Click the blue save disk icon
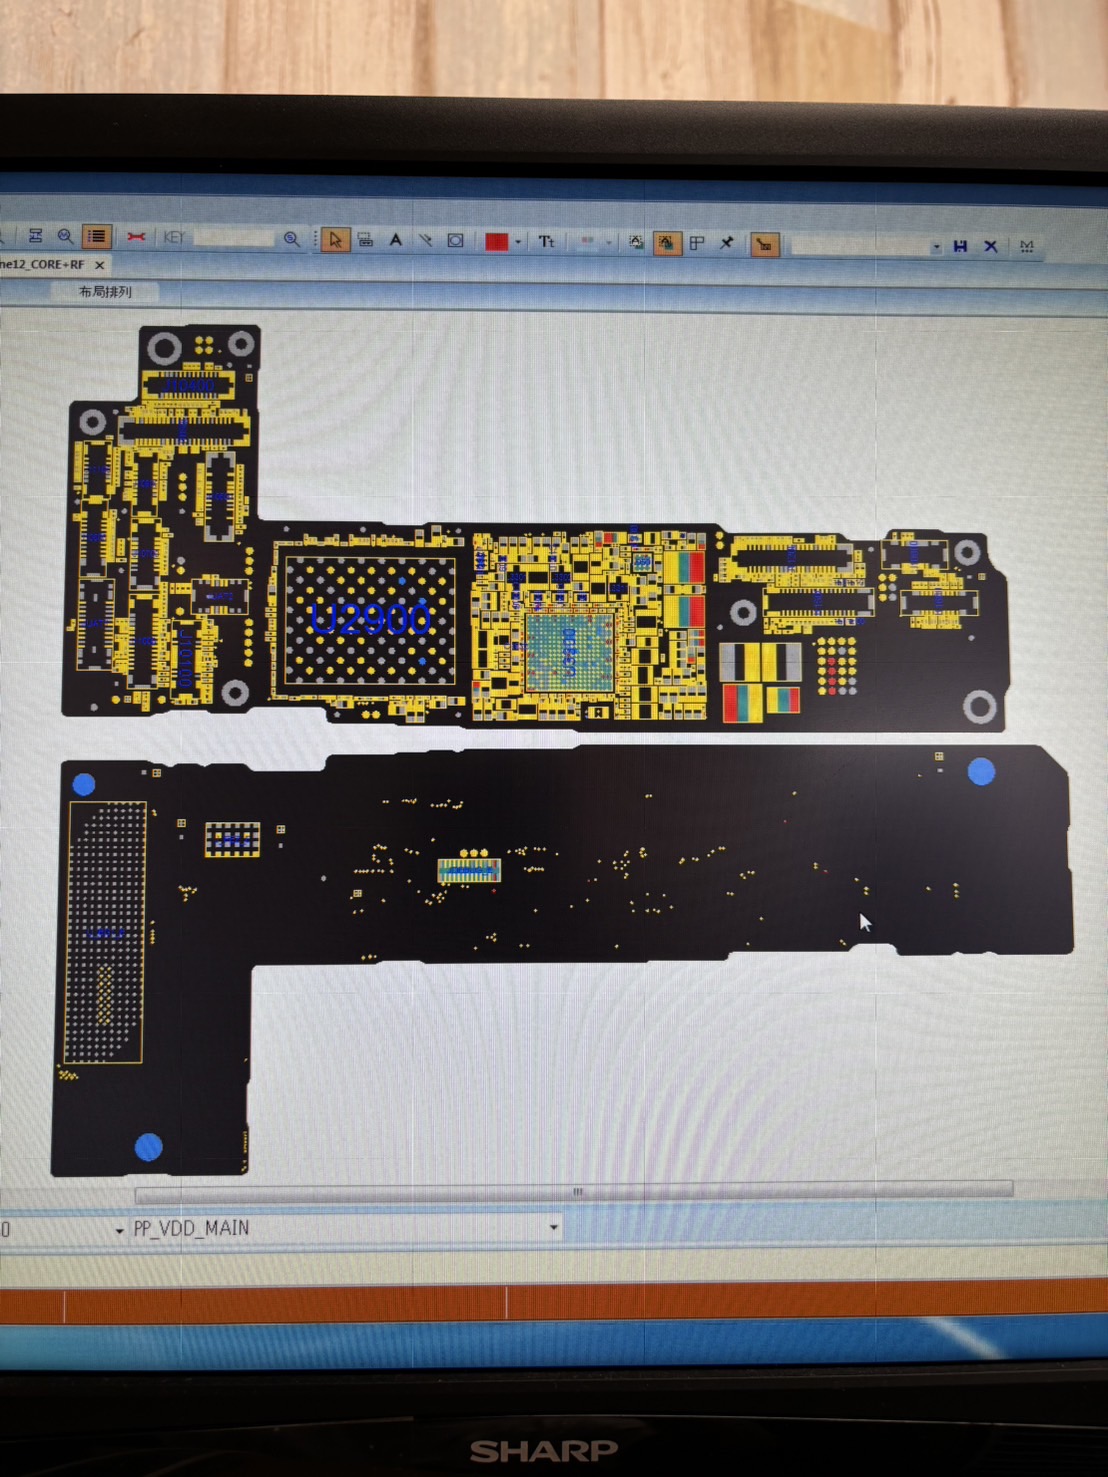 pos(960,246)
